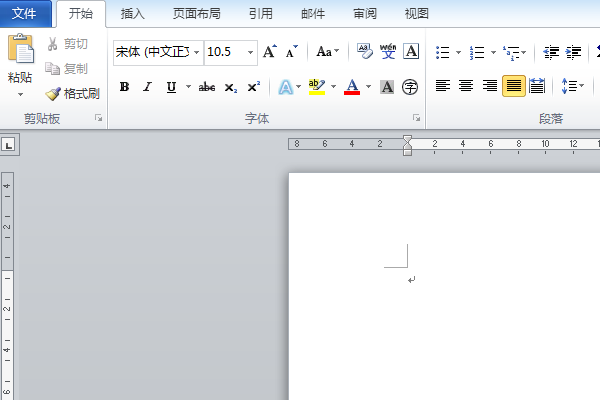Expand the text effects dropdown arrow
Viewport: 600px width, 400px height.
tap(298, 87)
